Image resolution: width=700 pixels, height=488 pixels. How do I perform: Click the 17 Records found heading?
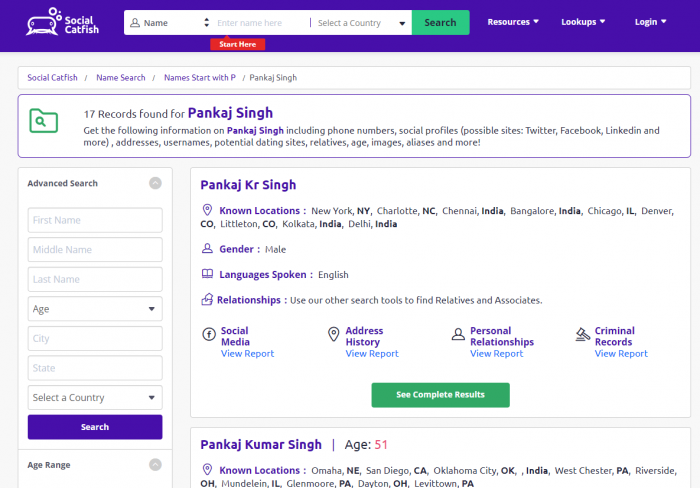coord(178,113)
